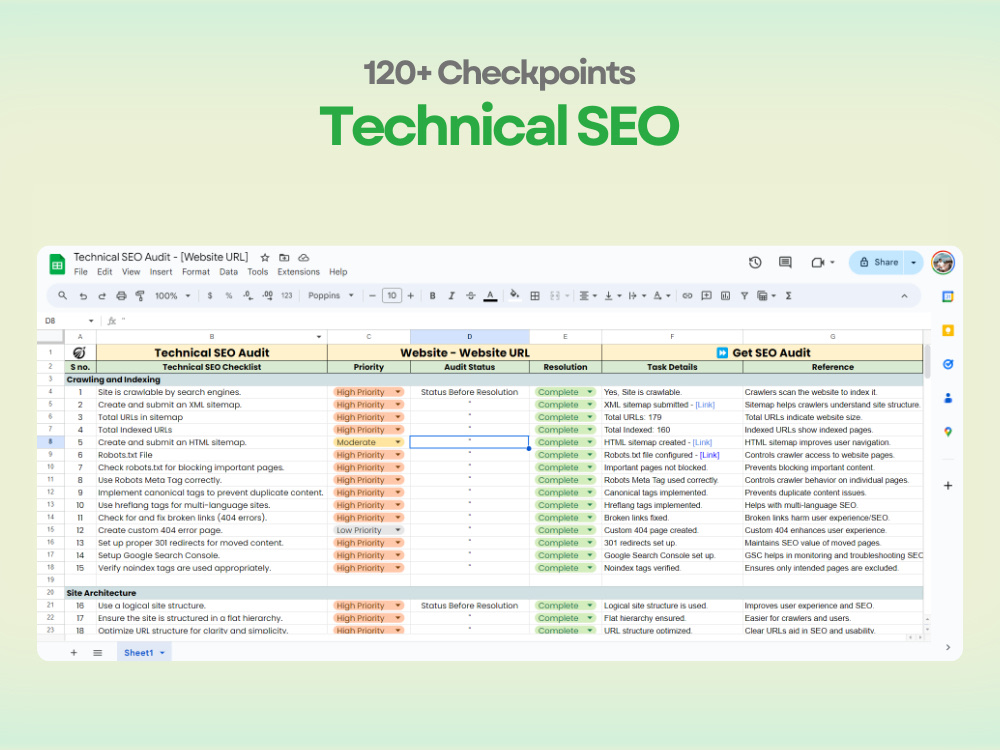Click the search menus magnifier icon

(62, 295)
